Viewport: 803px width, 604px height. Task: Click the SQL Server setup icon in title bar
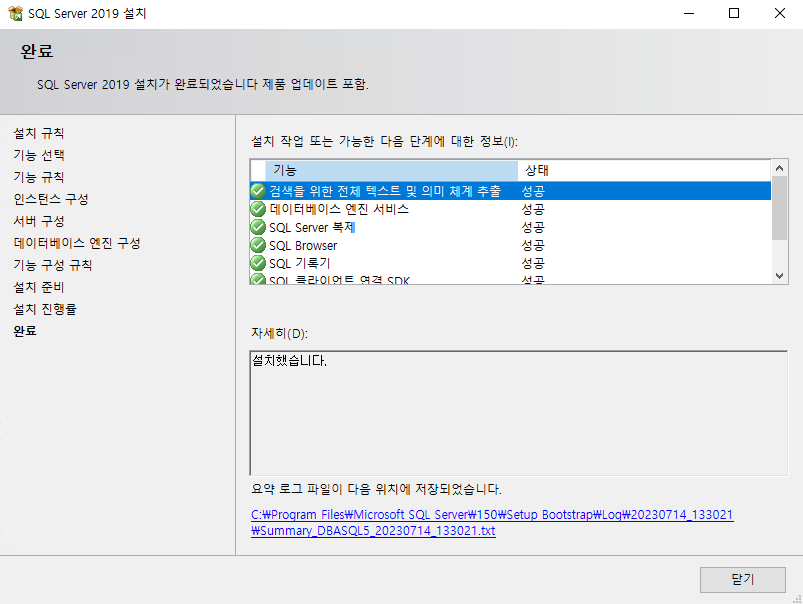(x=15, y=13)
